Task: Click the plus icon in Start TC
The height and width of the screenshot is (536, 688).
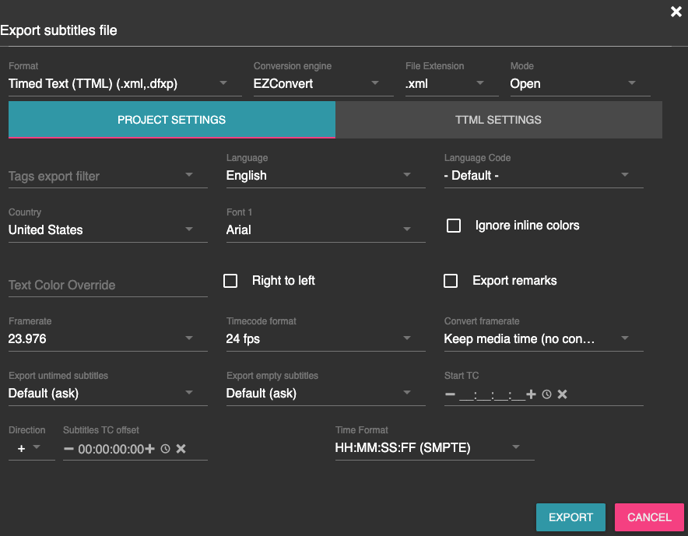Action: 531,395
